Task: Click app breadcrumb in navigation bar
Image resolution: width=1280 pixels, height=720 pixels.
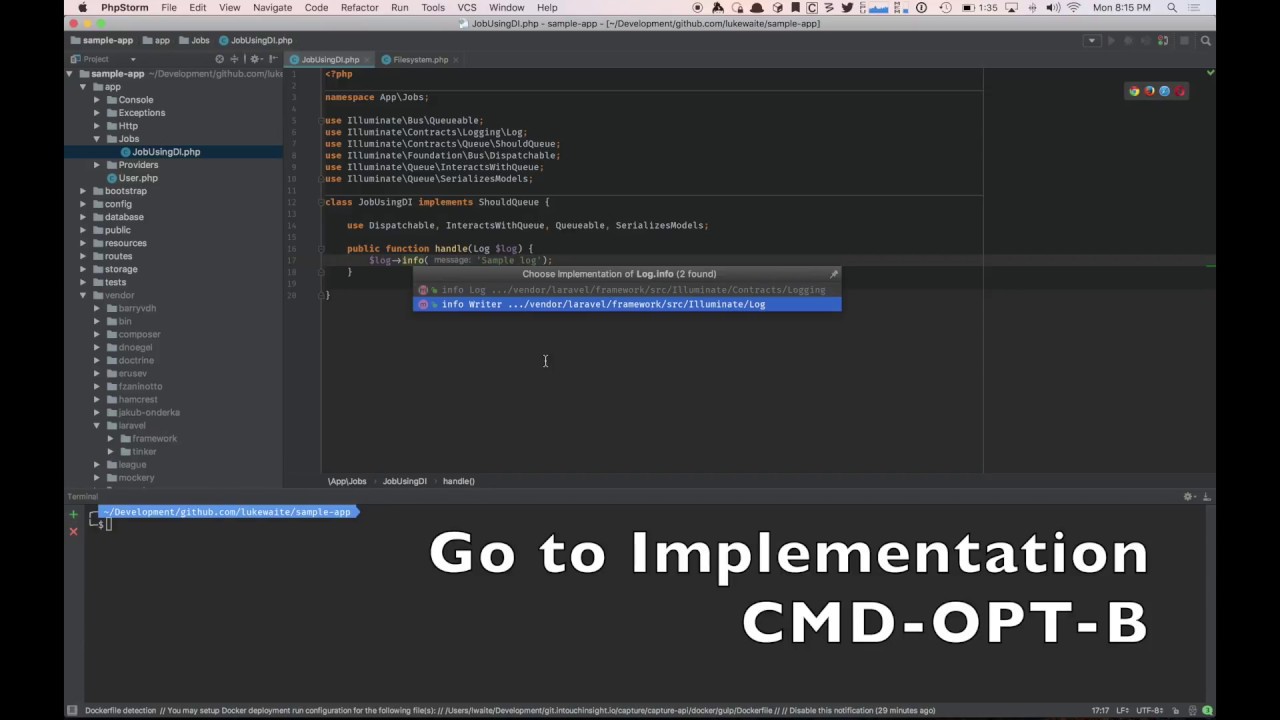Action: [x=156, y=41]
